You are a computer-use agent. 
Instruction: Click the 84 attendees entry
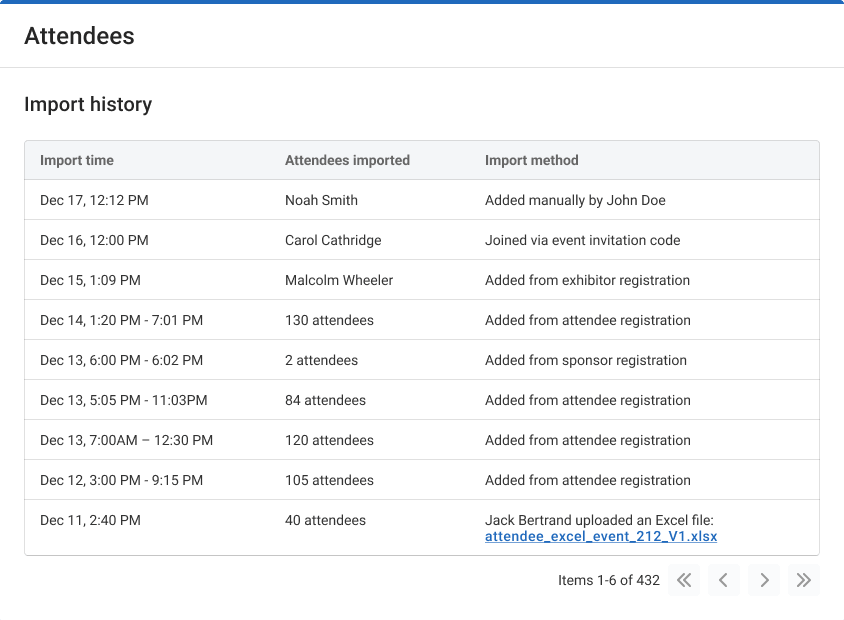[325, 400]
